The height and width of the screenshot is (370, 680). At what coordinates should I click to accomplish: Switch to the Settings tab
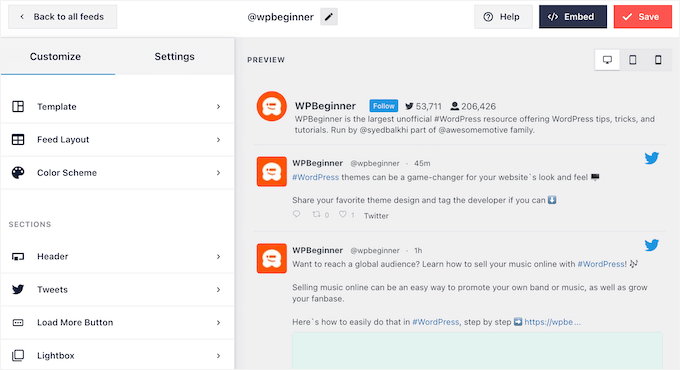click(x=174, y=56)
